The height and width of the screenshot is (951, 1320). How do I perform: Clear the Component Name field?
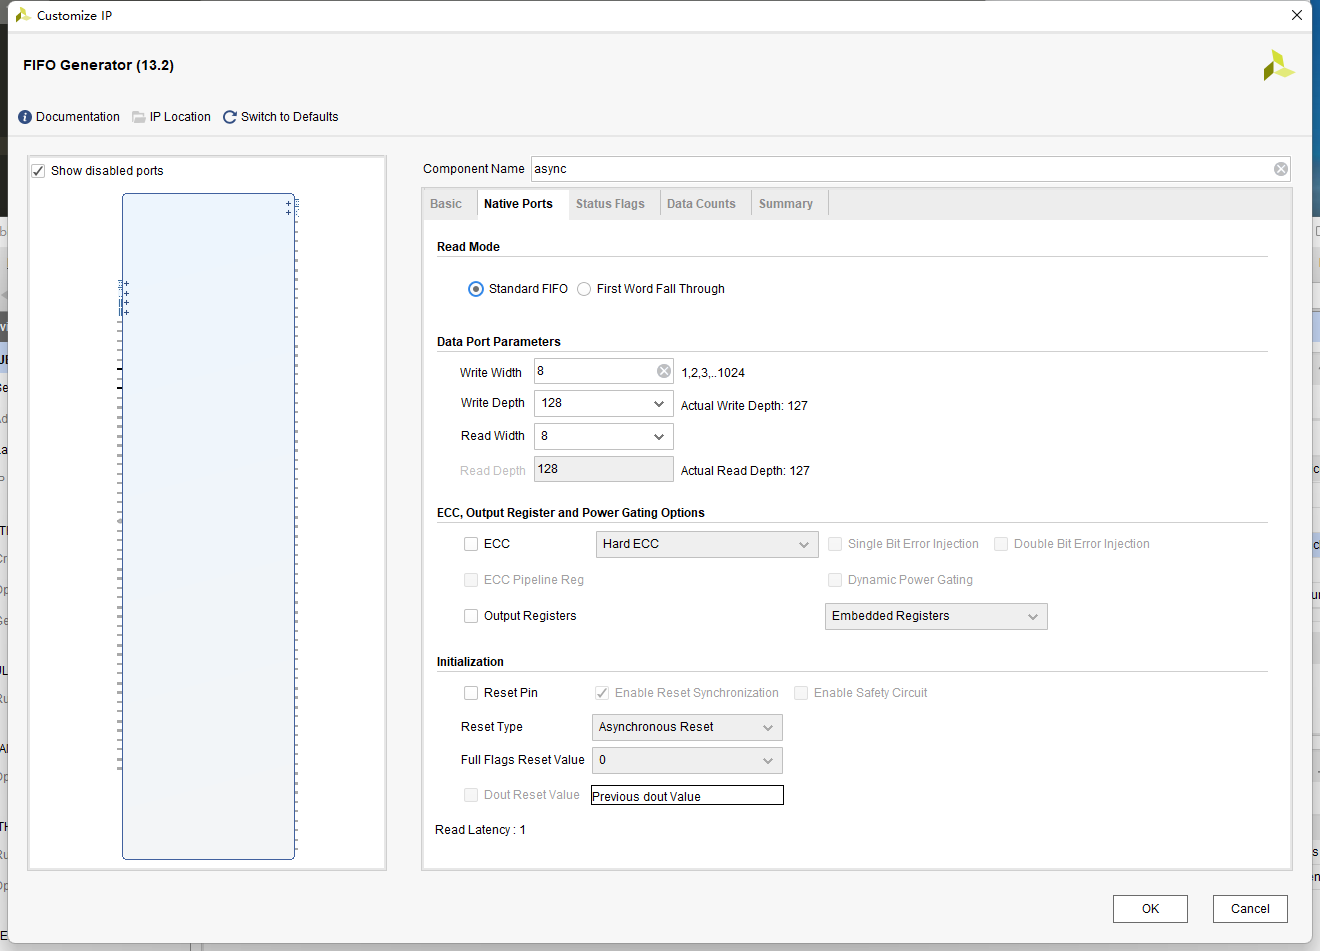1280,169
